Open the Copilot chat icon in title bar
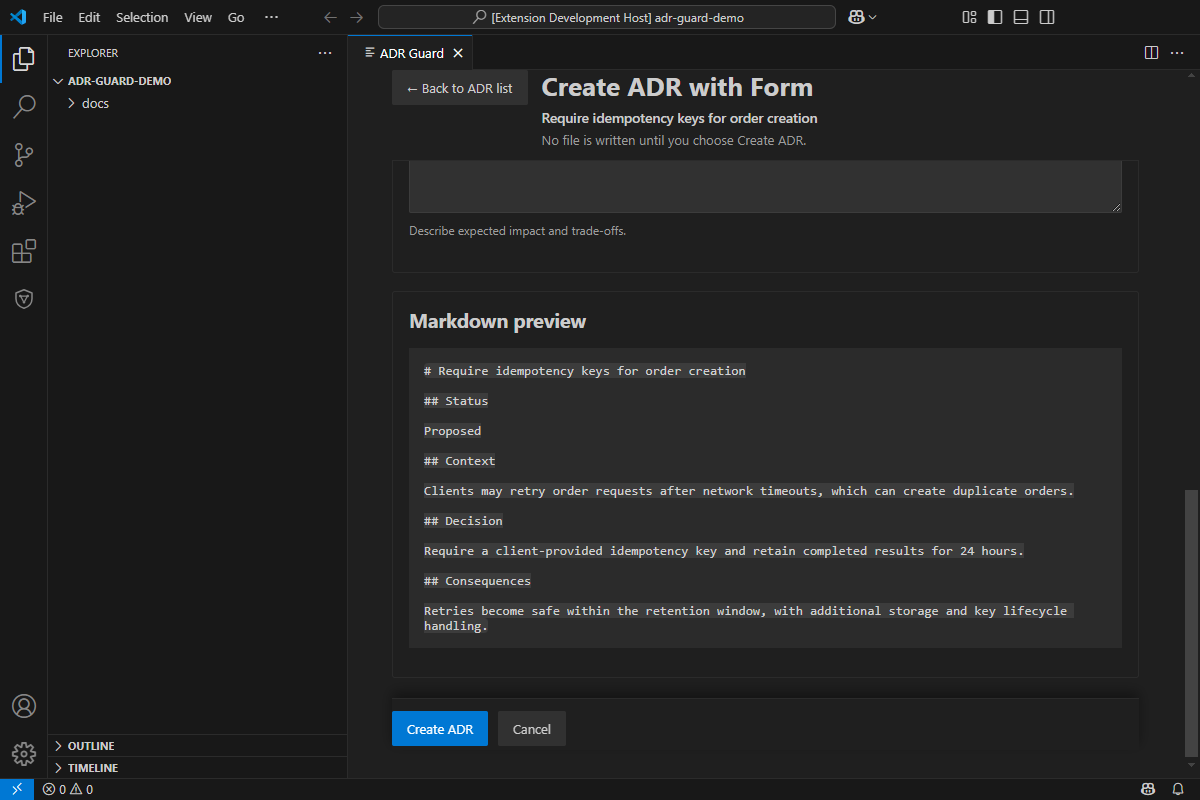 856,17
